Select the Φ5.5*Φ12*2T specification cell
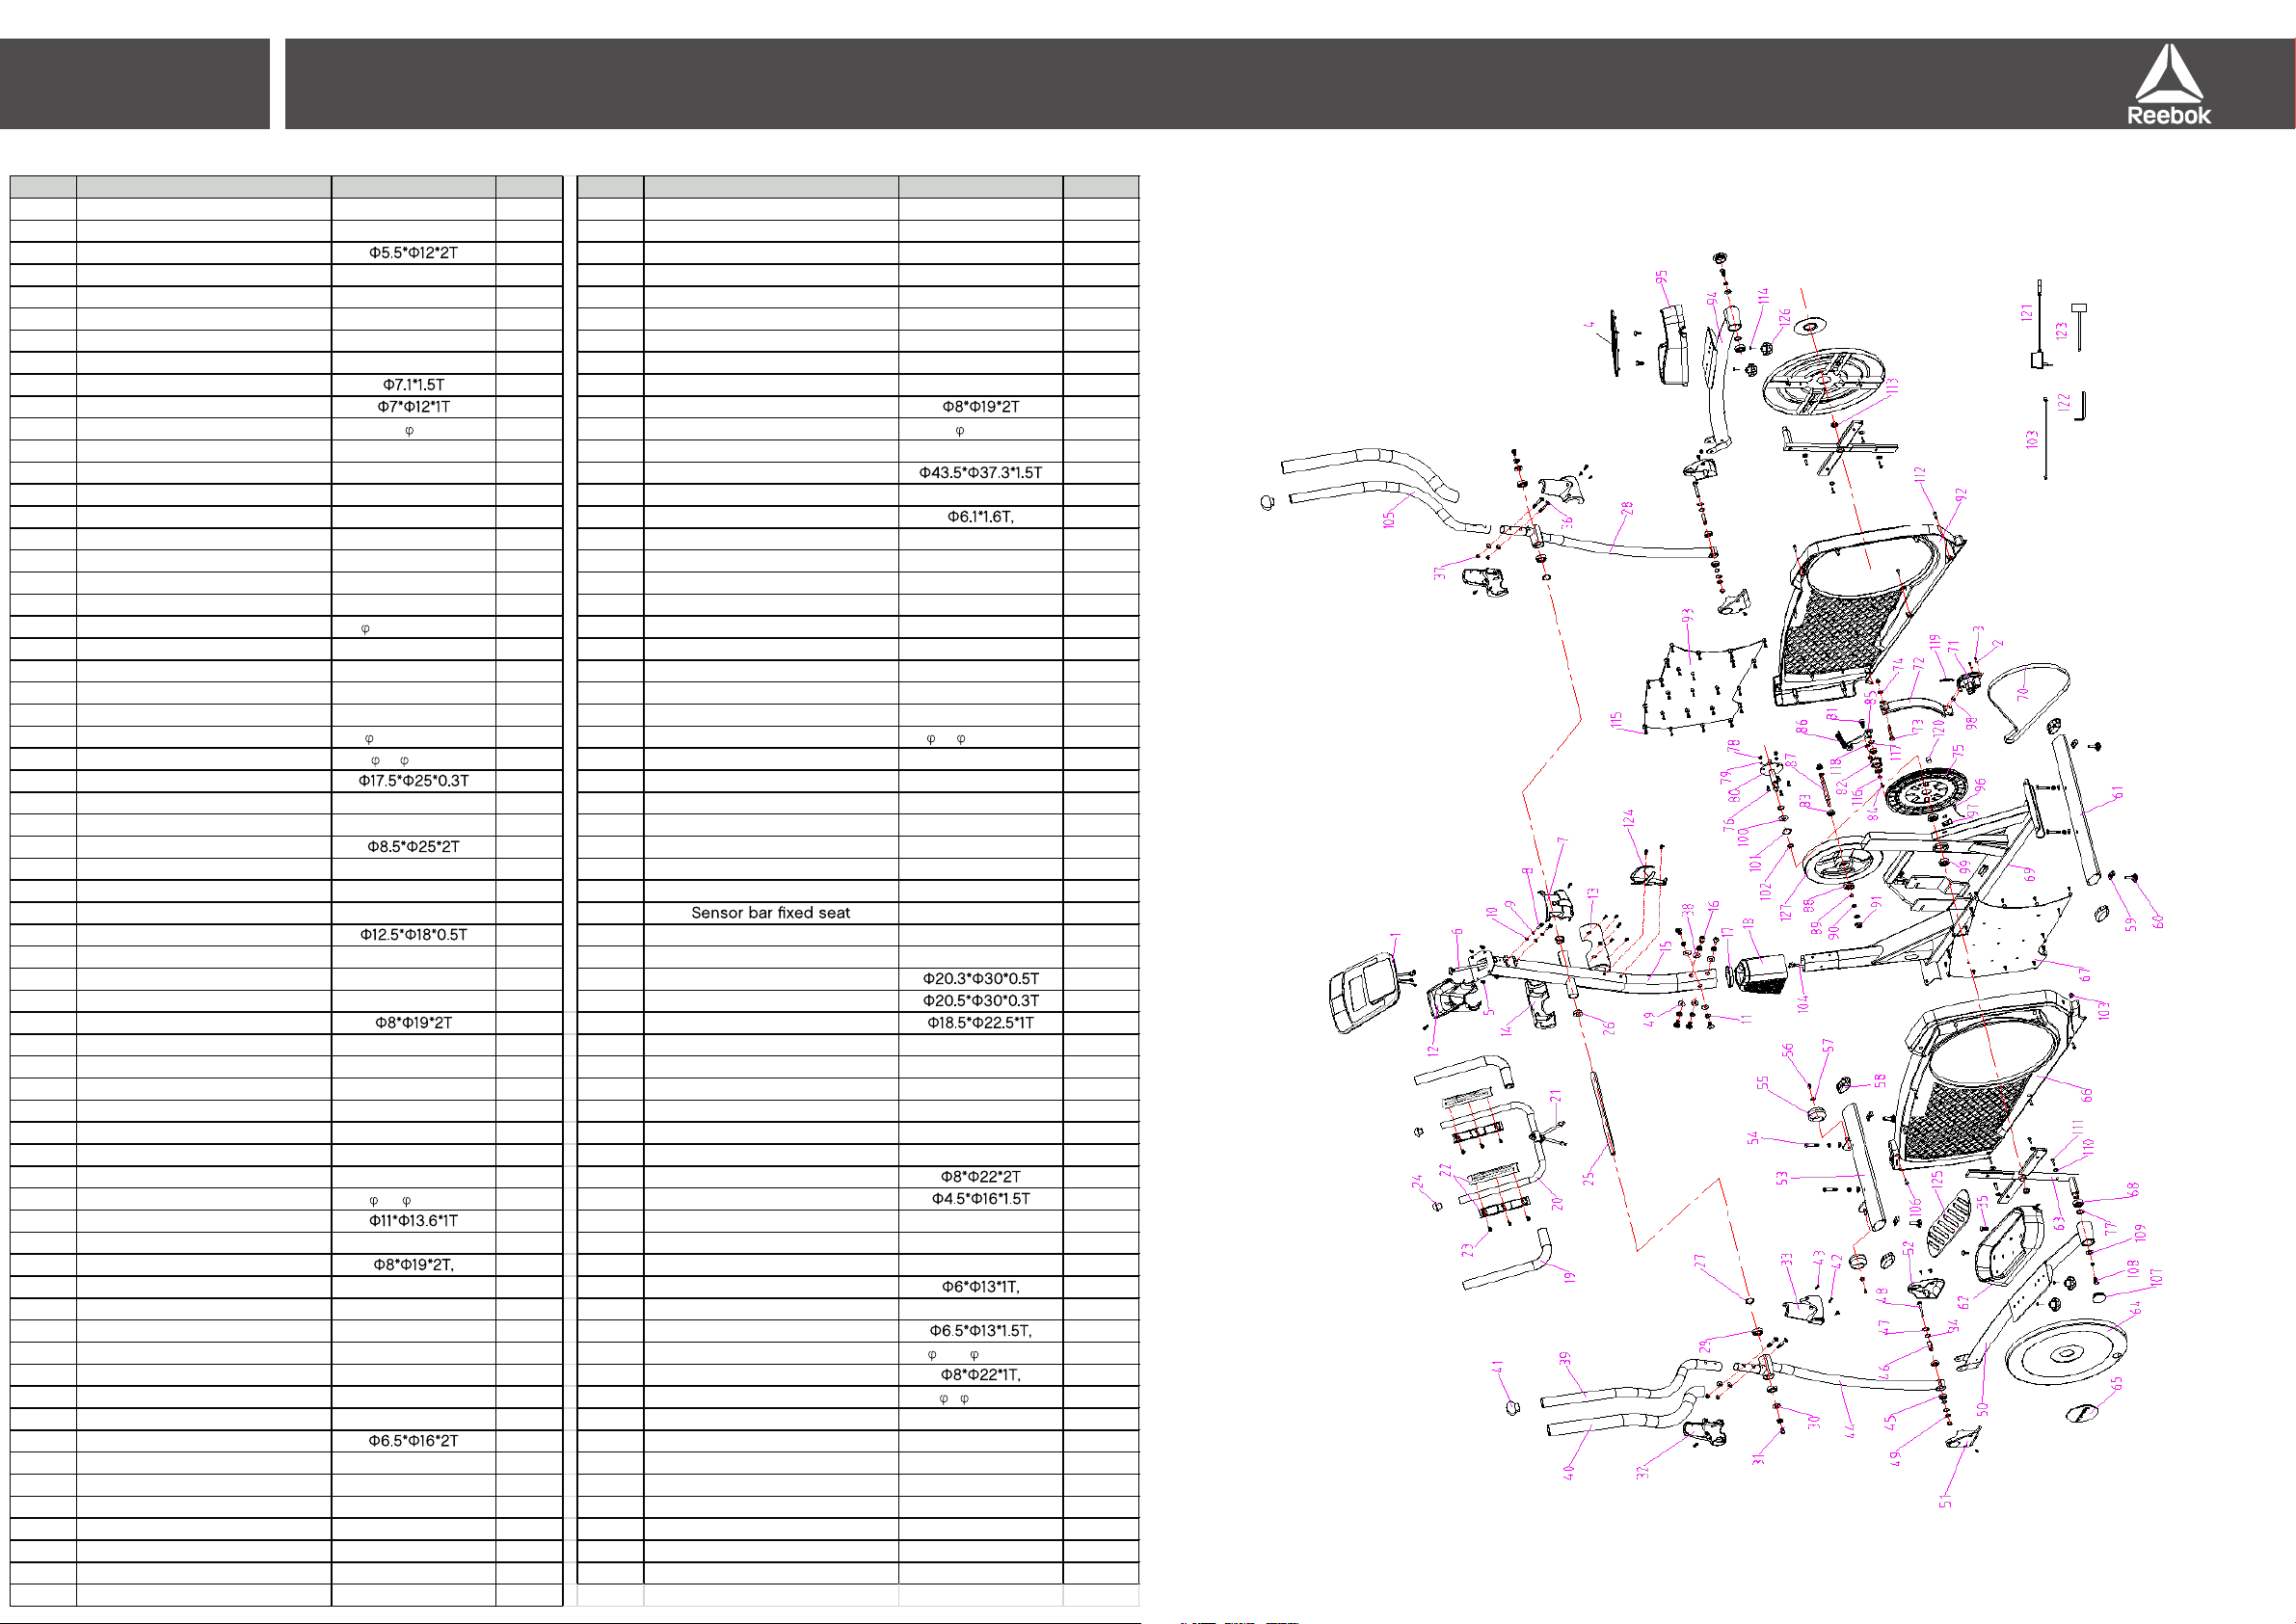The image size is (2296, 1624). coord(413,253)
